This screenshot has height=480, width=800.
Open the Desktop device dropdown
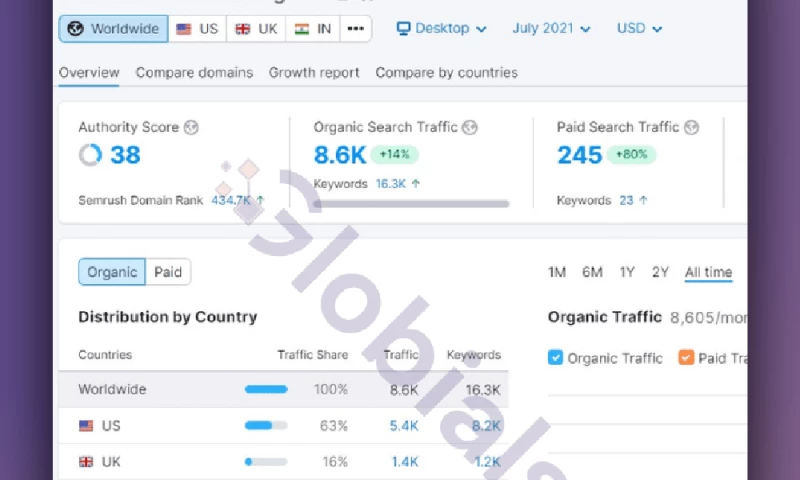pyautogui.click(x=442, y=29)
